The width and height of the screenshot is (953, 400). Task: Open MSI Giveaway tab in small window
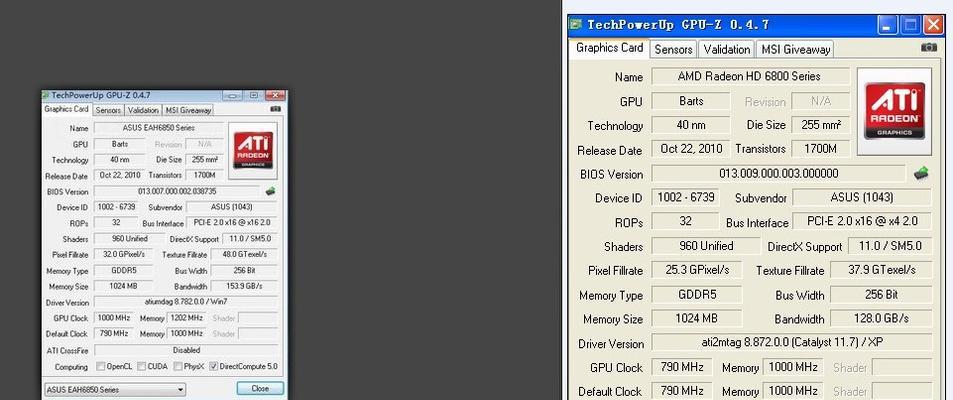point(188,110)
